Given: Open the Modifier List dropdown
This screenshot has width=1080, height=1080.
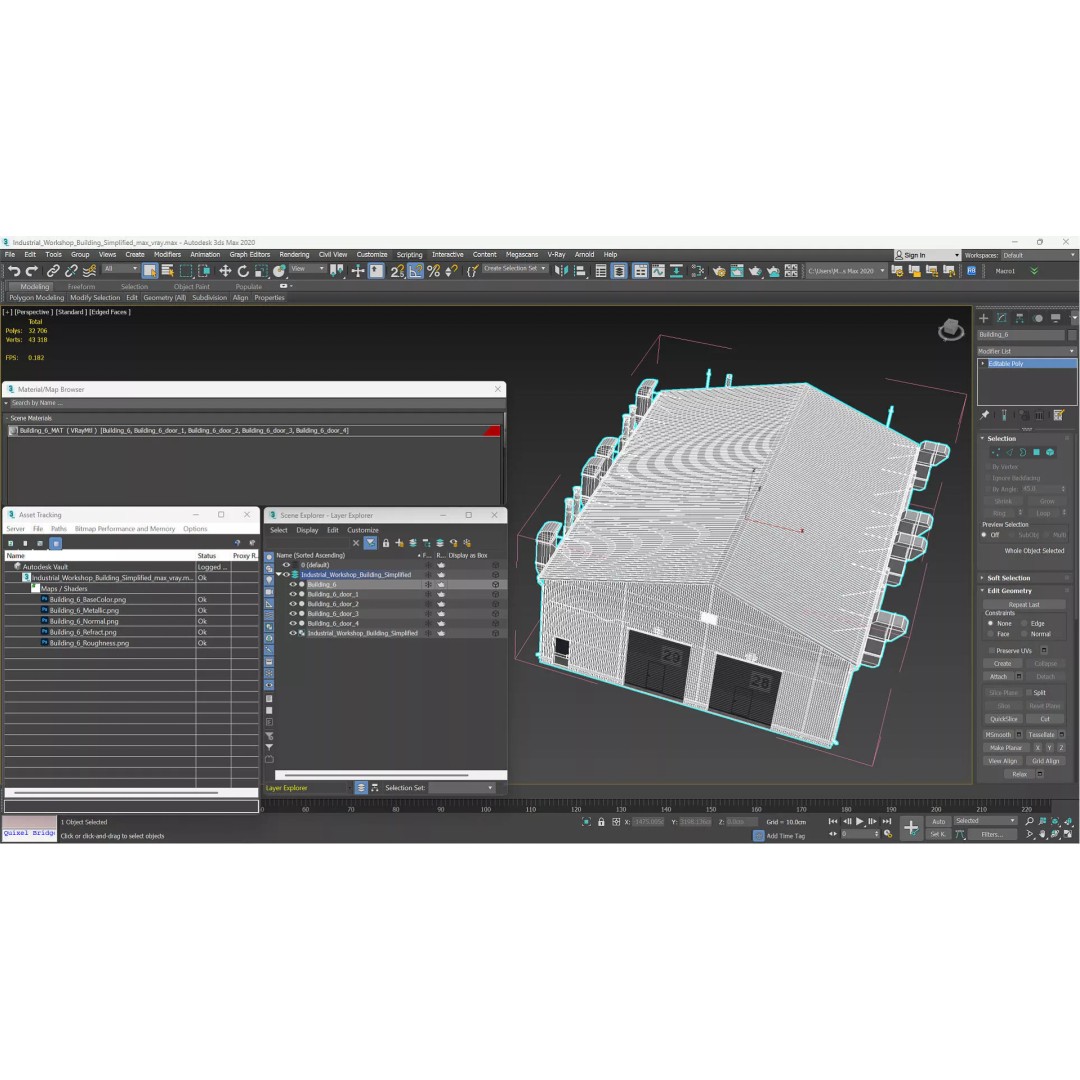Looking at the screenshot, I should (x=1026, y=351).
